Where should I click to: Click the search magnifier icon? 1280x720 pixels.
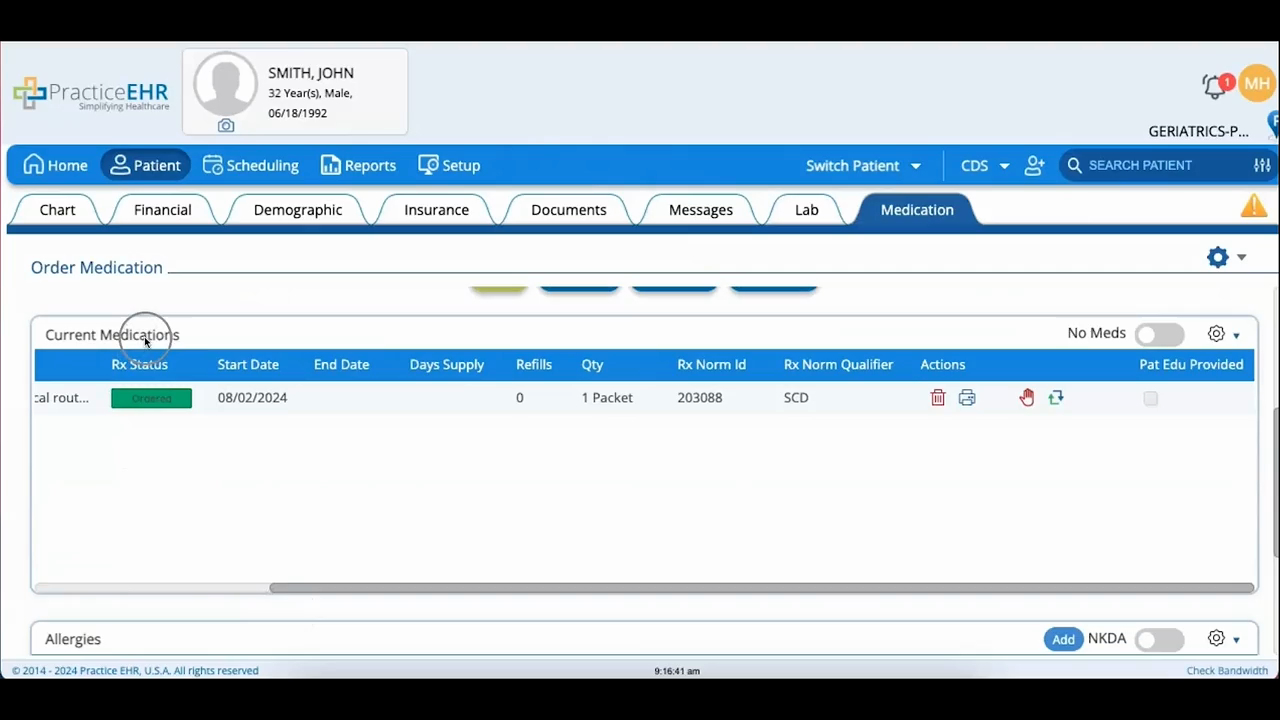pos(1075,165)
